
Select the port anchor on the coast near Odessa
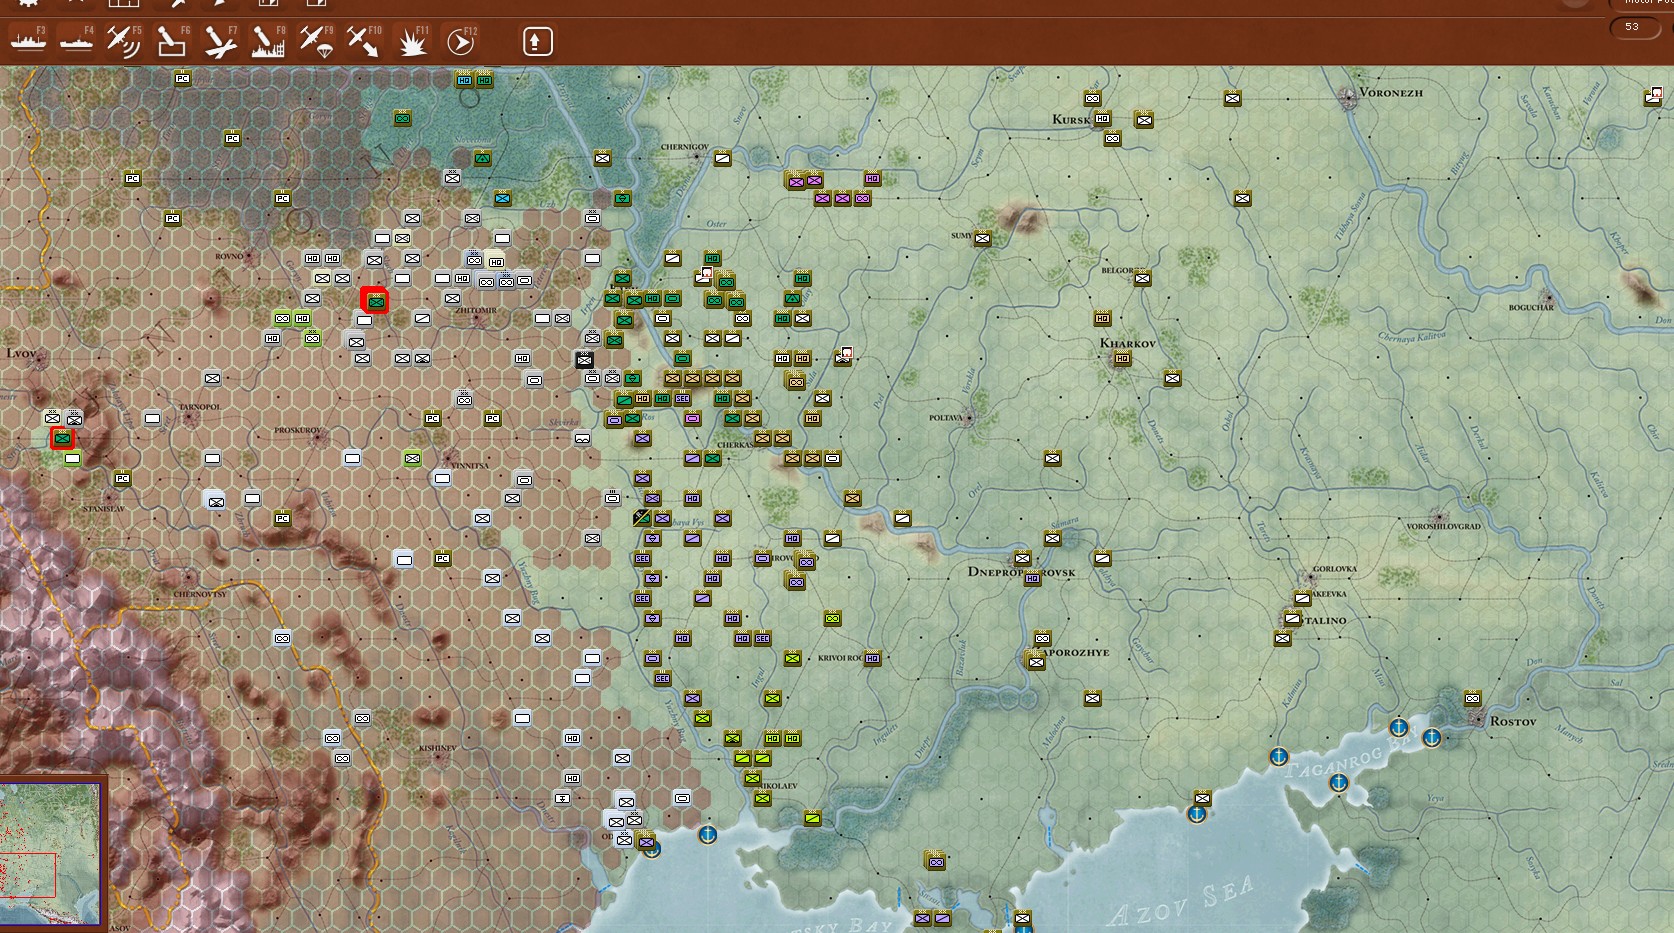click(708, 834)
